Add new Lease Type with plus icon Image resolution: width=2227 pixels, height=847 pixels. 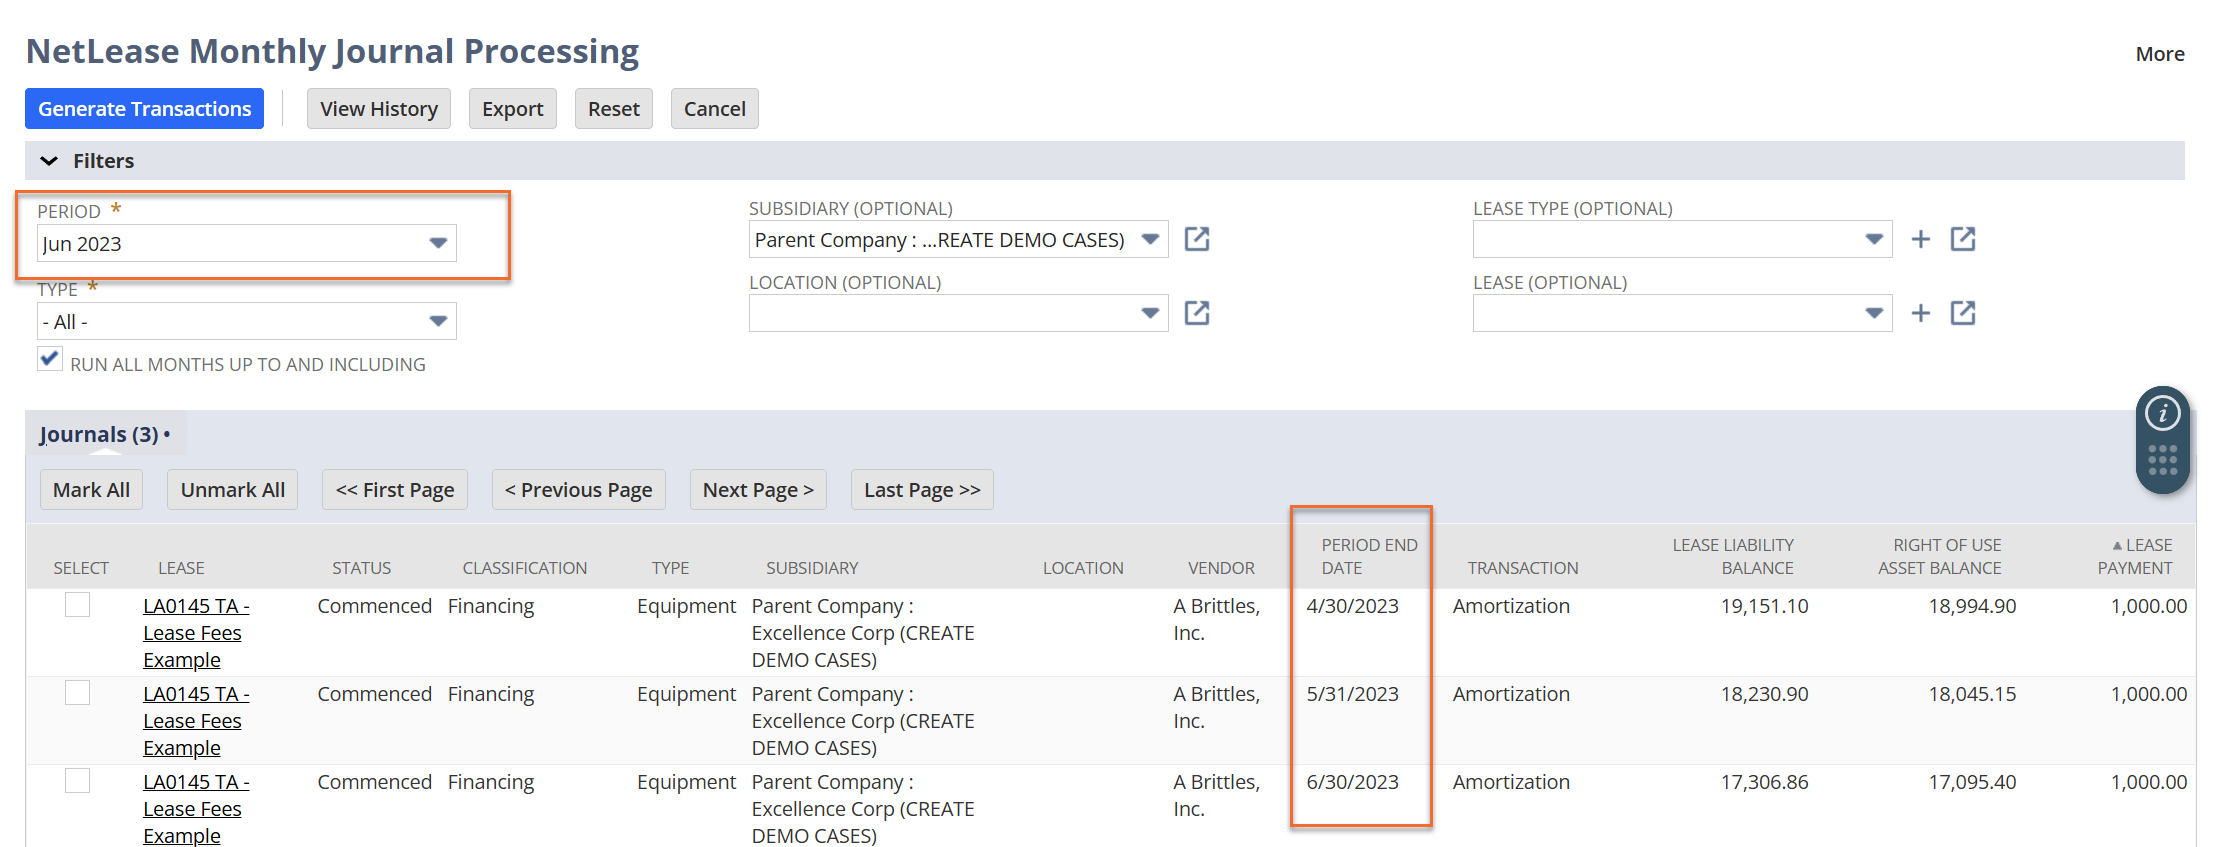coord(1920,239)
